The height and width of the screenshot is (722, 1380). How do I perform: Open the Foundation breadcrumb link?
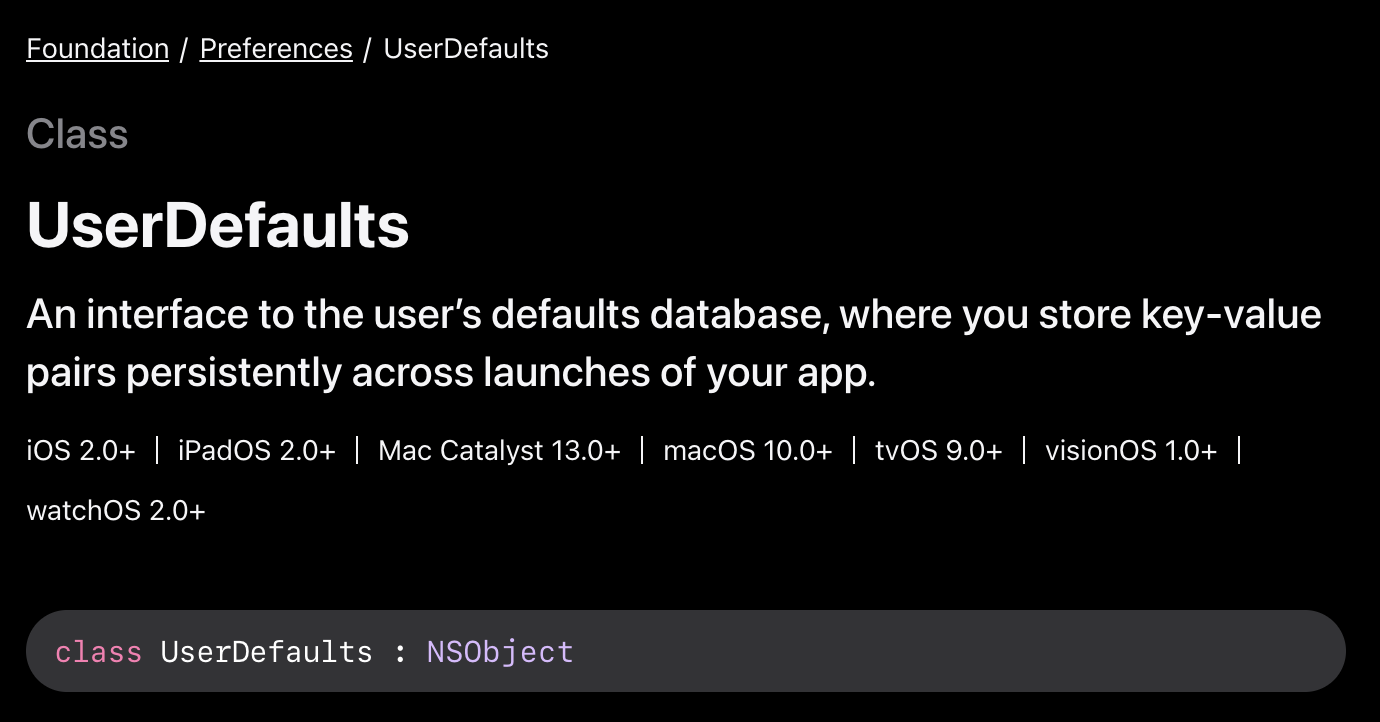pos(97,49)
